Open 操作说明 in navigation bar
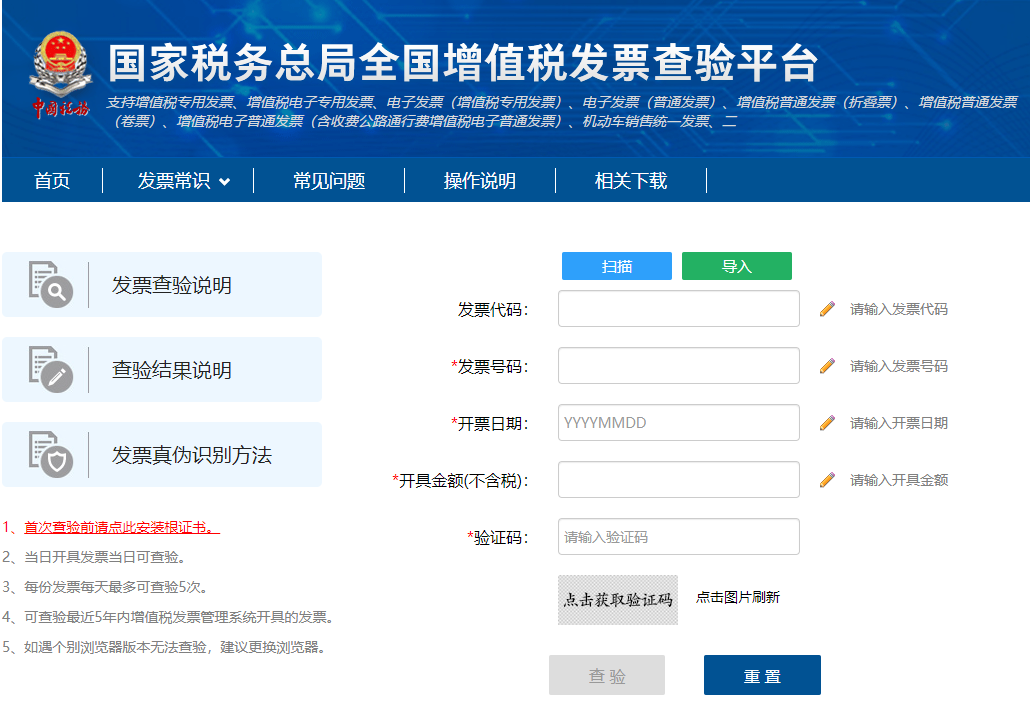 (480, 181)
